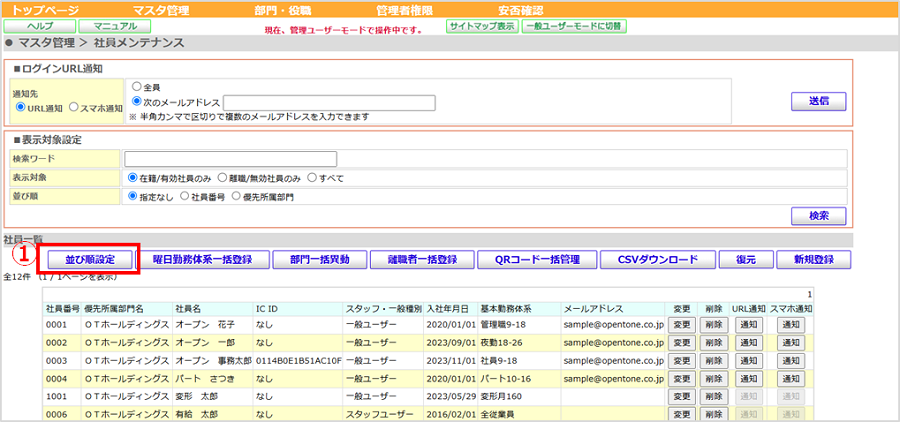Click 削除 for employee 0002
Image resolution: width=900 pixels, height=422 pixels.
click(713, 343)
